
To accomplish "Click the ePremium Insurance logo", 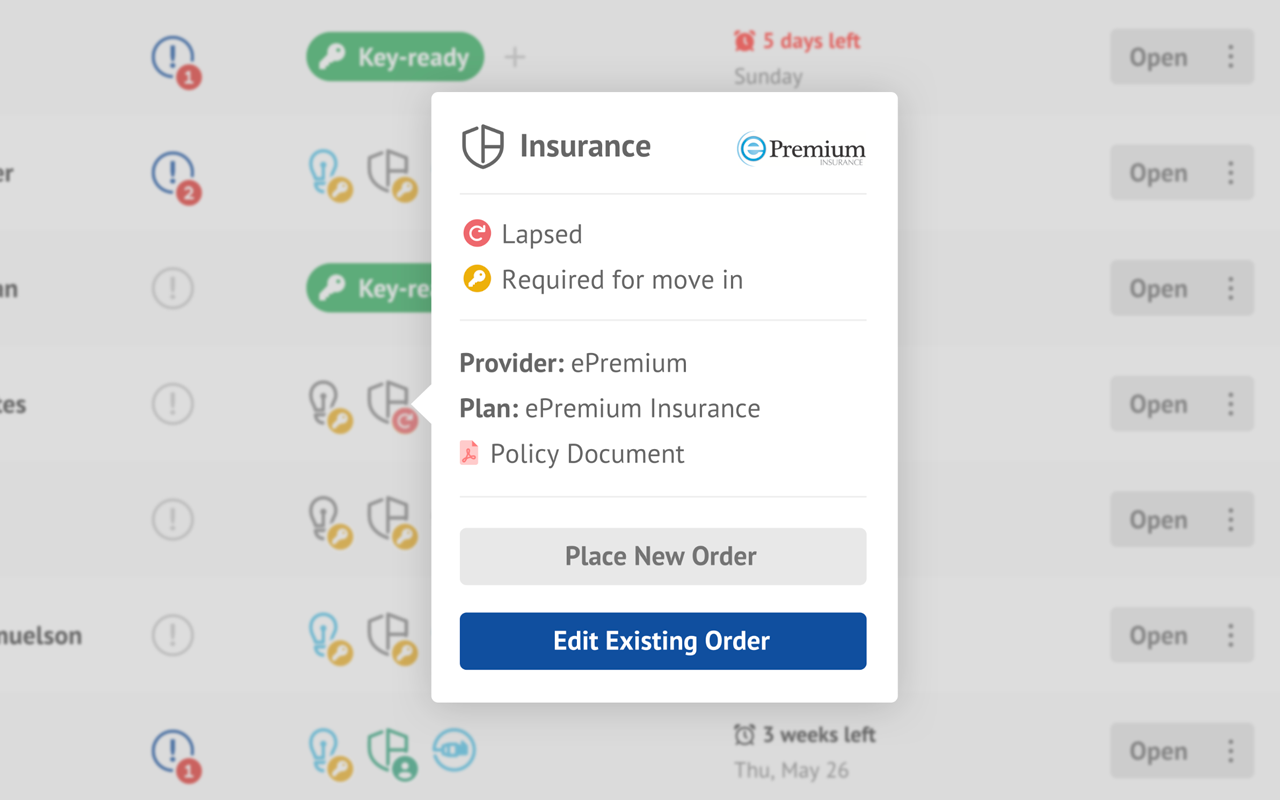I will [801, 149].
